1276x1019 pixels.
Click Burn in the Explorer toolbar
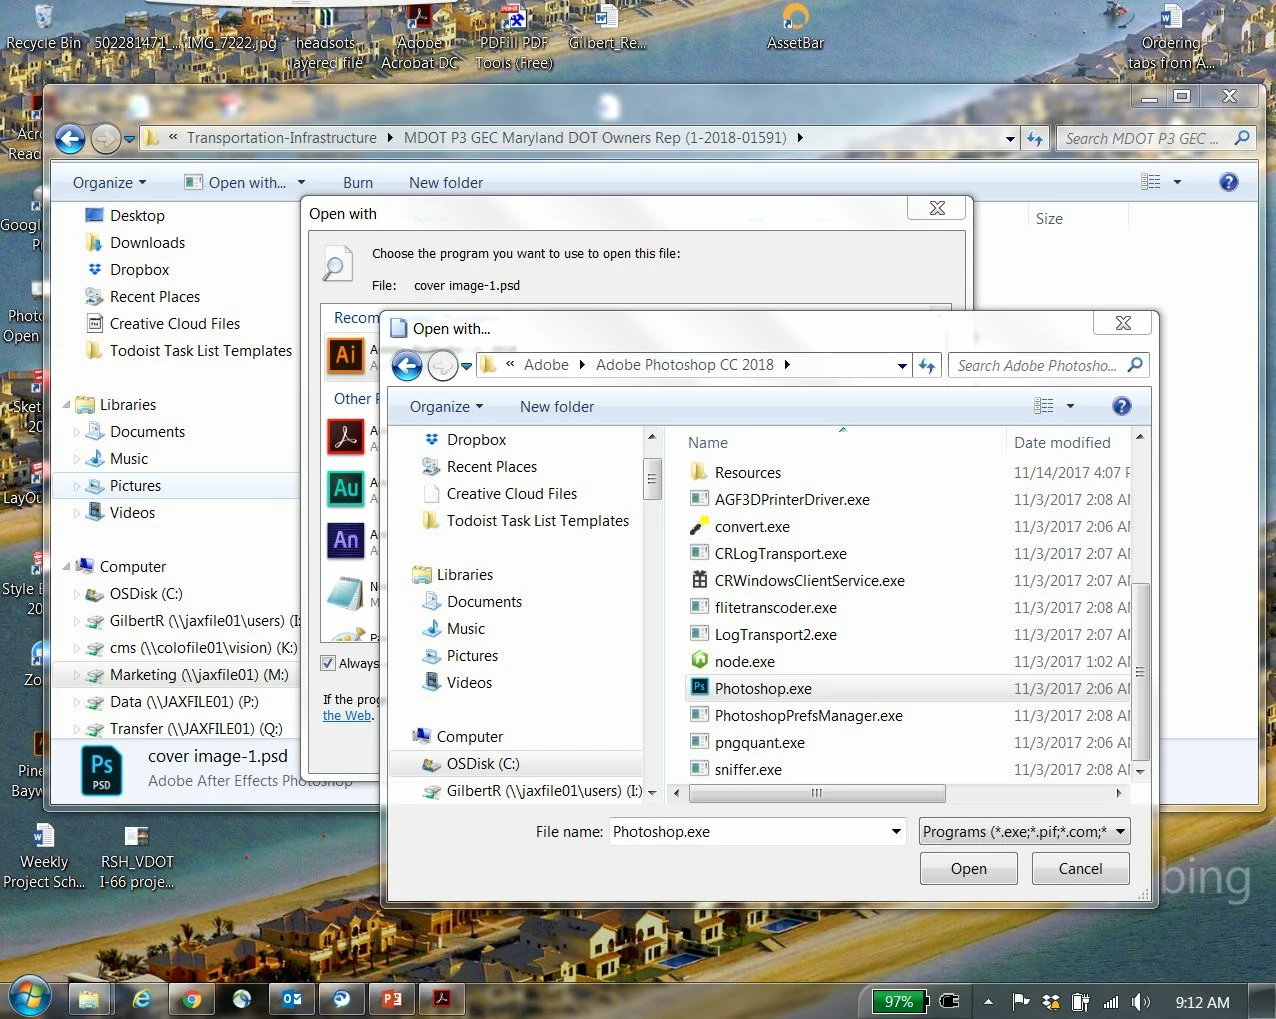click(358, 182)
